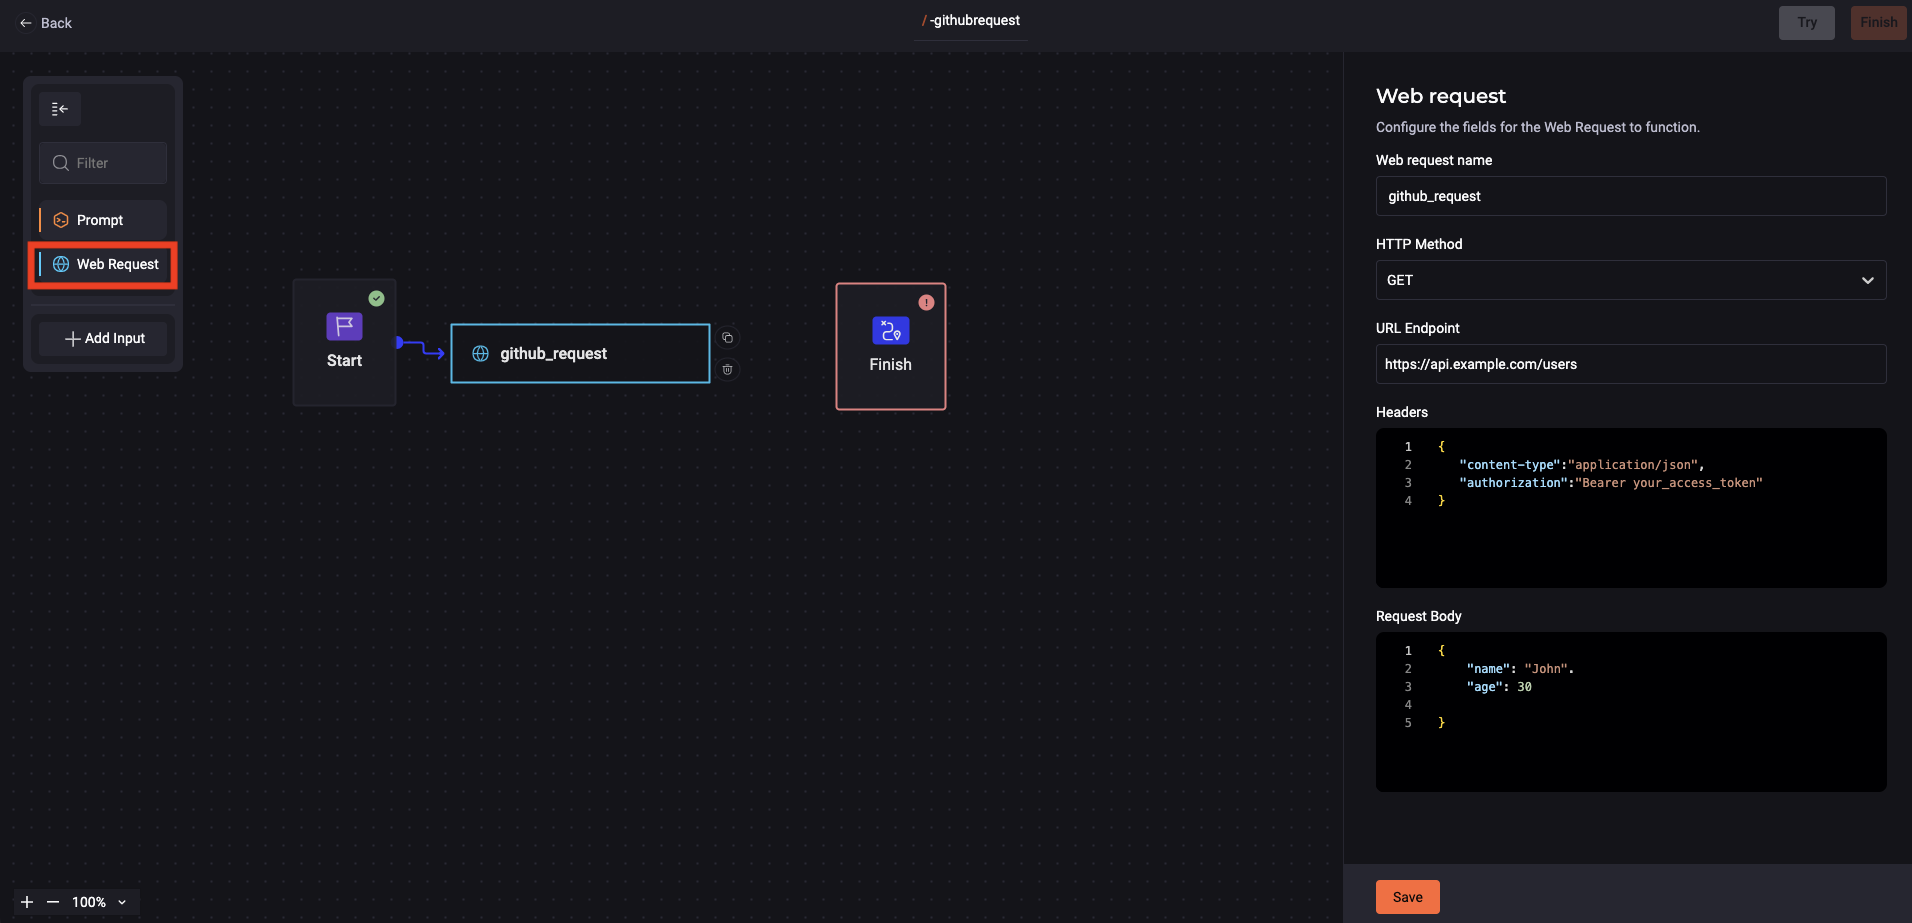Click the Web Request globe icon
1912x923 pixels.
(x=59, y=264)
